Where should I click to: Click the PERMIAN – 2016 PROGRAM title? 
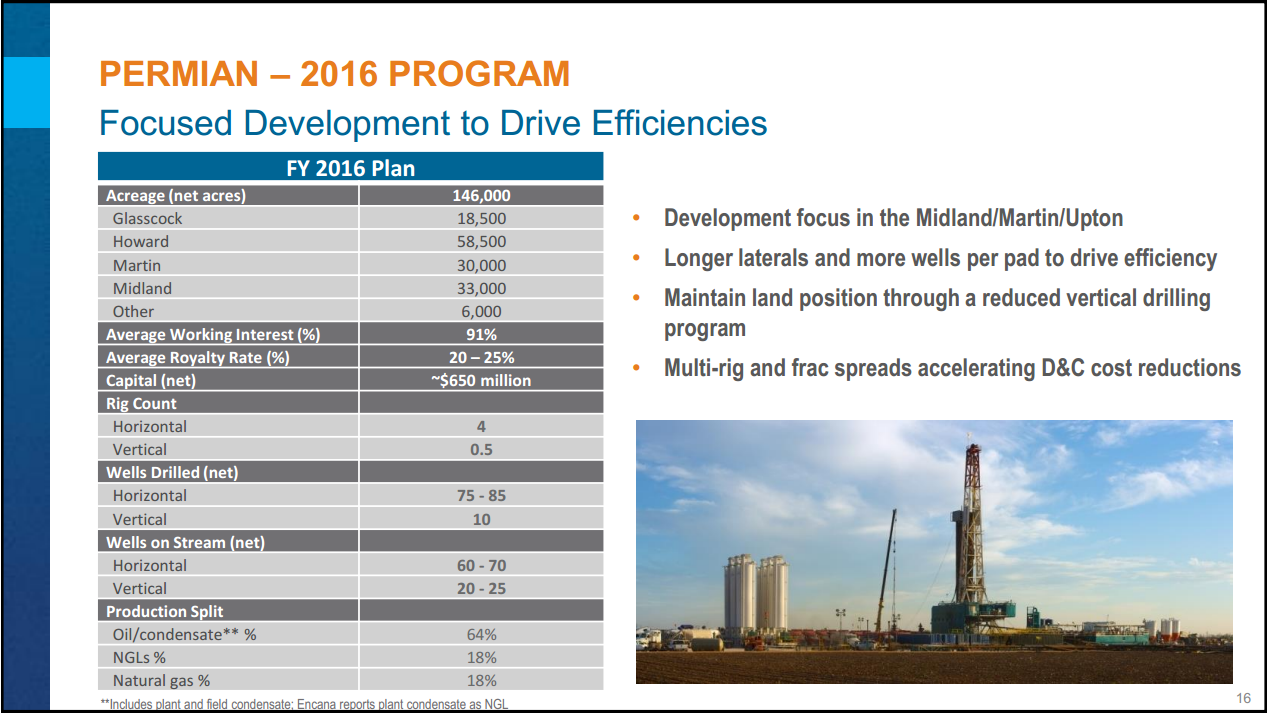[335, 74]
